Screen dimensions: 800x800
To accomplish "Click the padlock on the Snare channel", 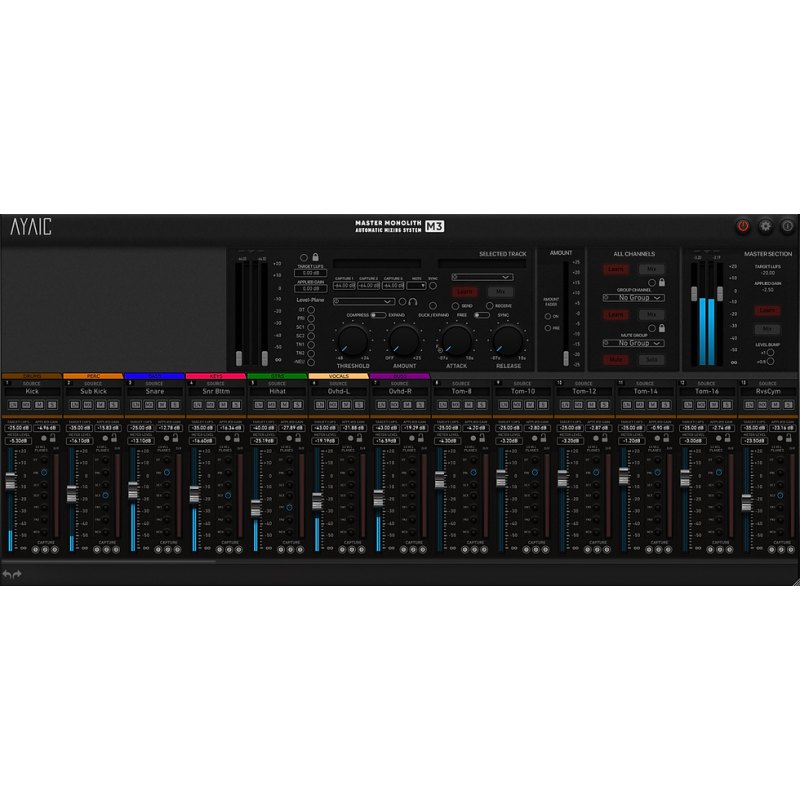I will coord(175,438).
